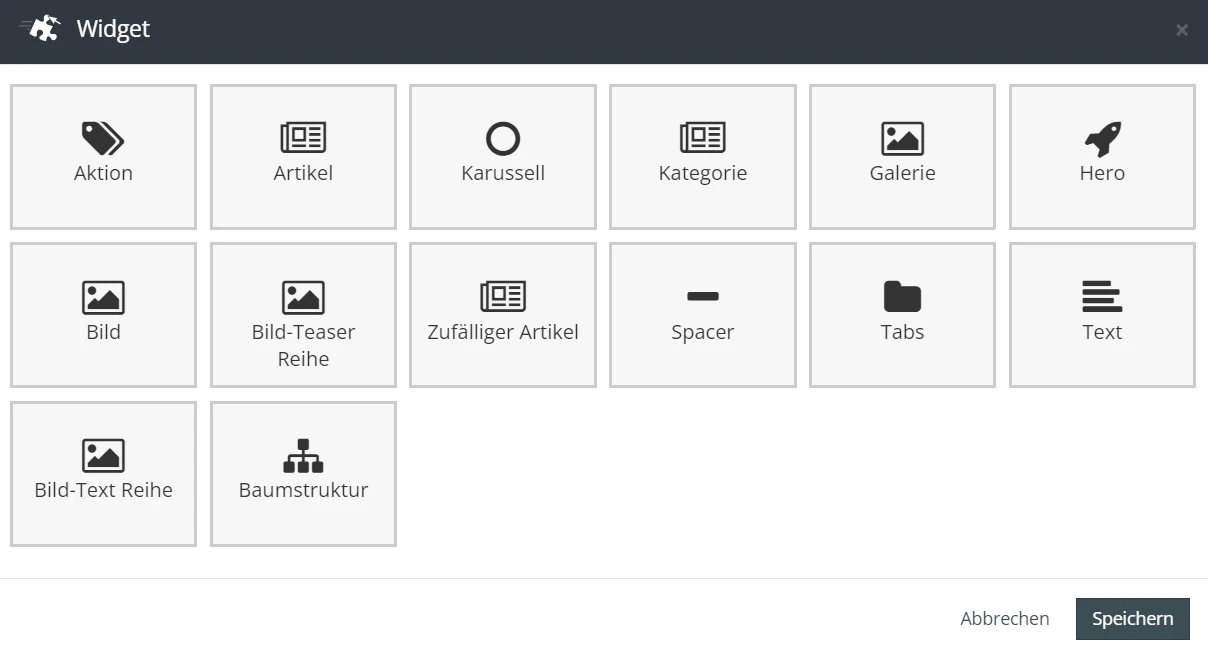Choose the Bild-Text Reihe icon
This screenshot has width=1208, height=657.
click(x=103, y=455)
